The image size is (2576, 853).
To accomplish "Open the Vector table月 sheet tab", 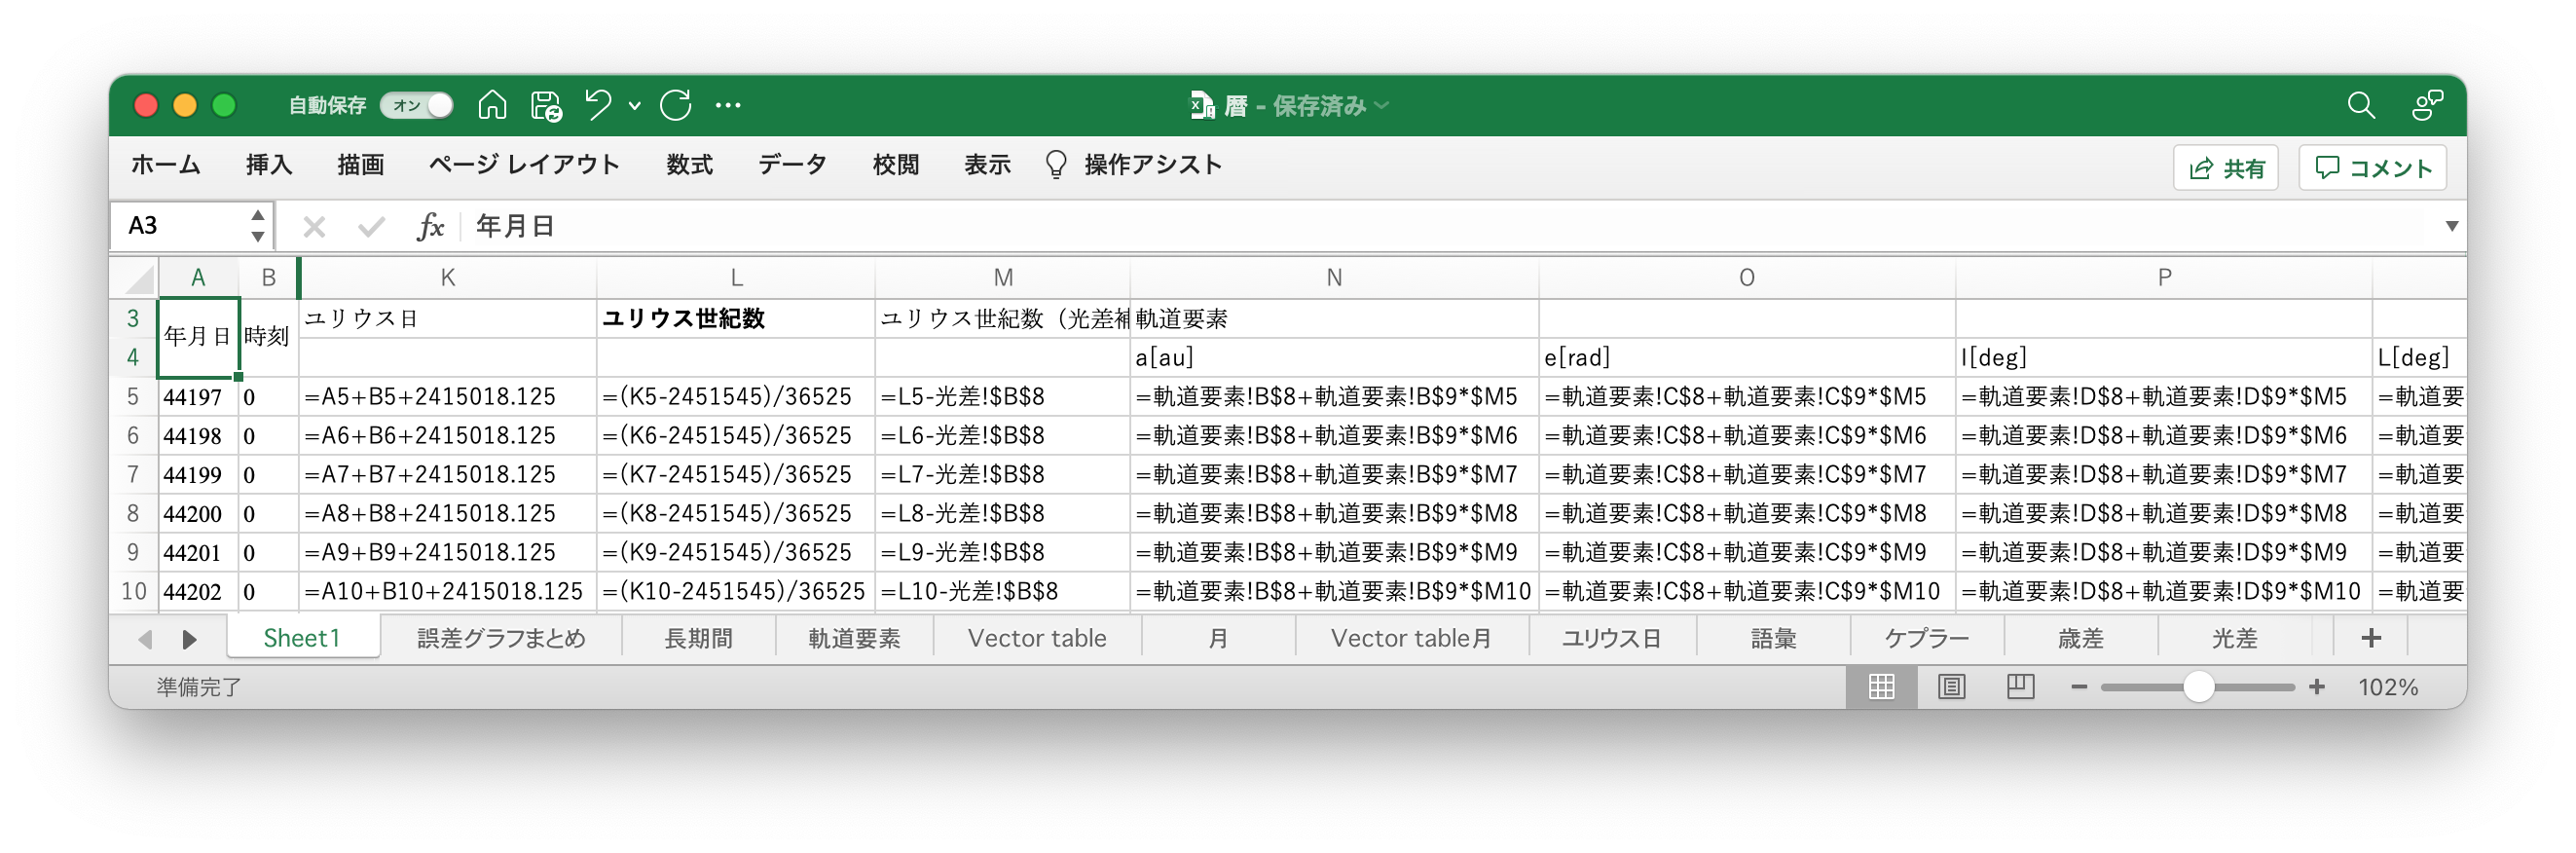I will [1411, 638].
